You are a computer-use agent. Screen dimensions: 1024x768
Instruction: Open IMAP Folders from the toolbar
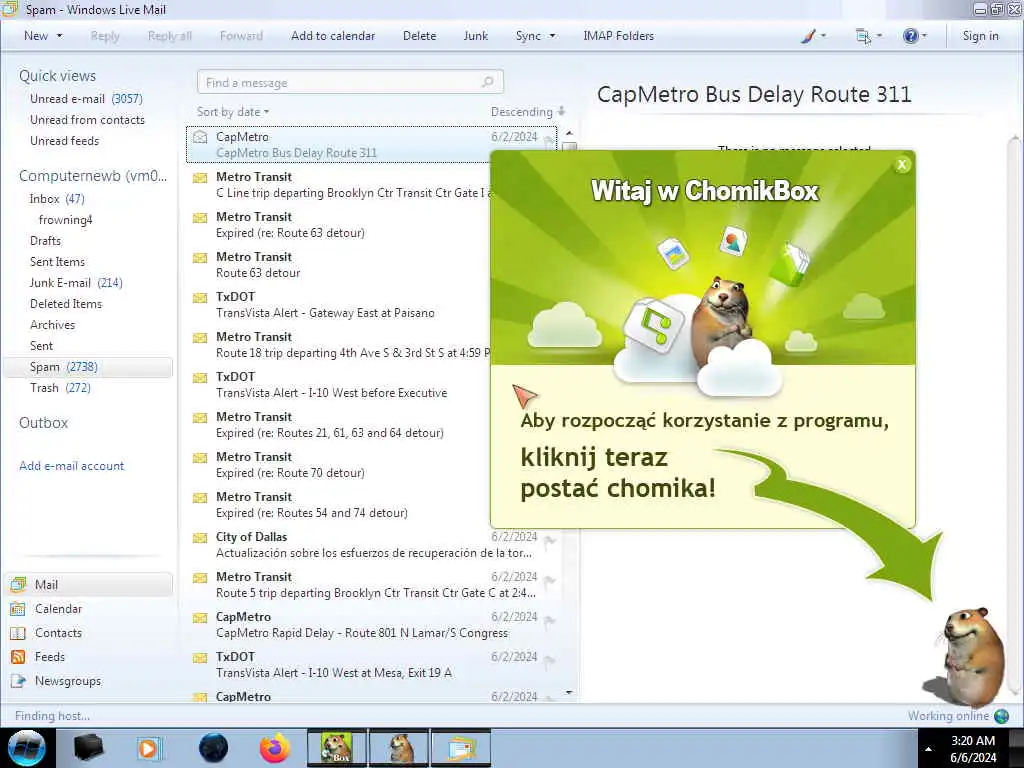(x=618, y=36)
